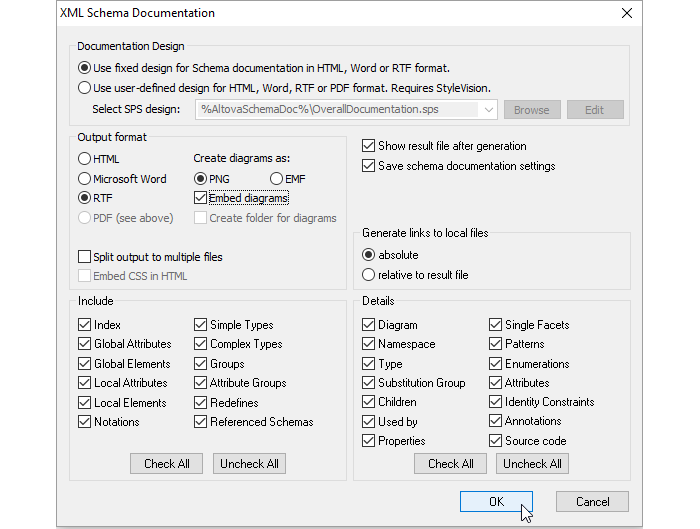The width and height of the screenshot is (700, 529).
Task: Choose relative to result file links
Action: tap(369, 274)
